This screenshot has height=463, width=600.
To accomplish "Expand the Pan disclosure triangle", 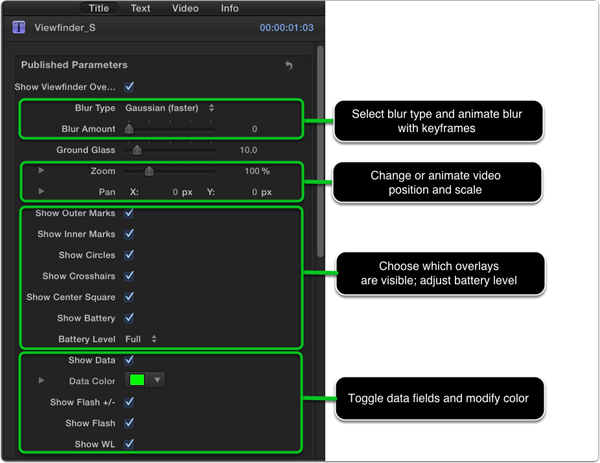I will point(41,191).
